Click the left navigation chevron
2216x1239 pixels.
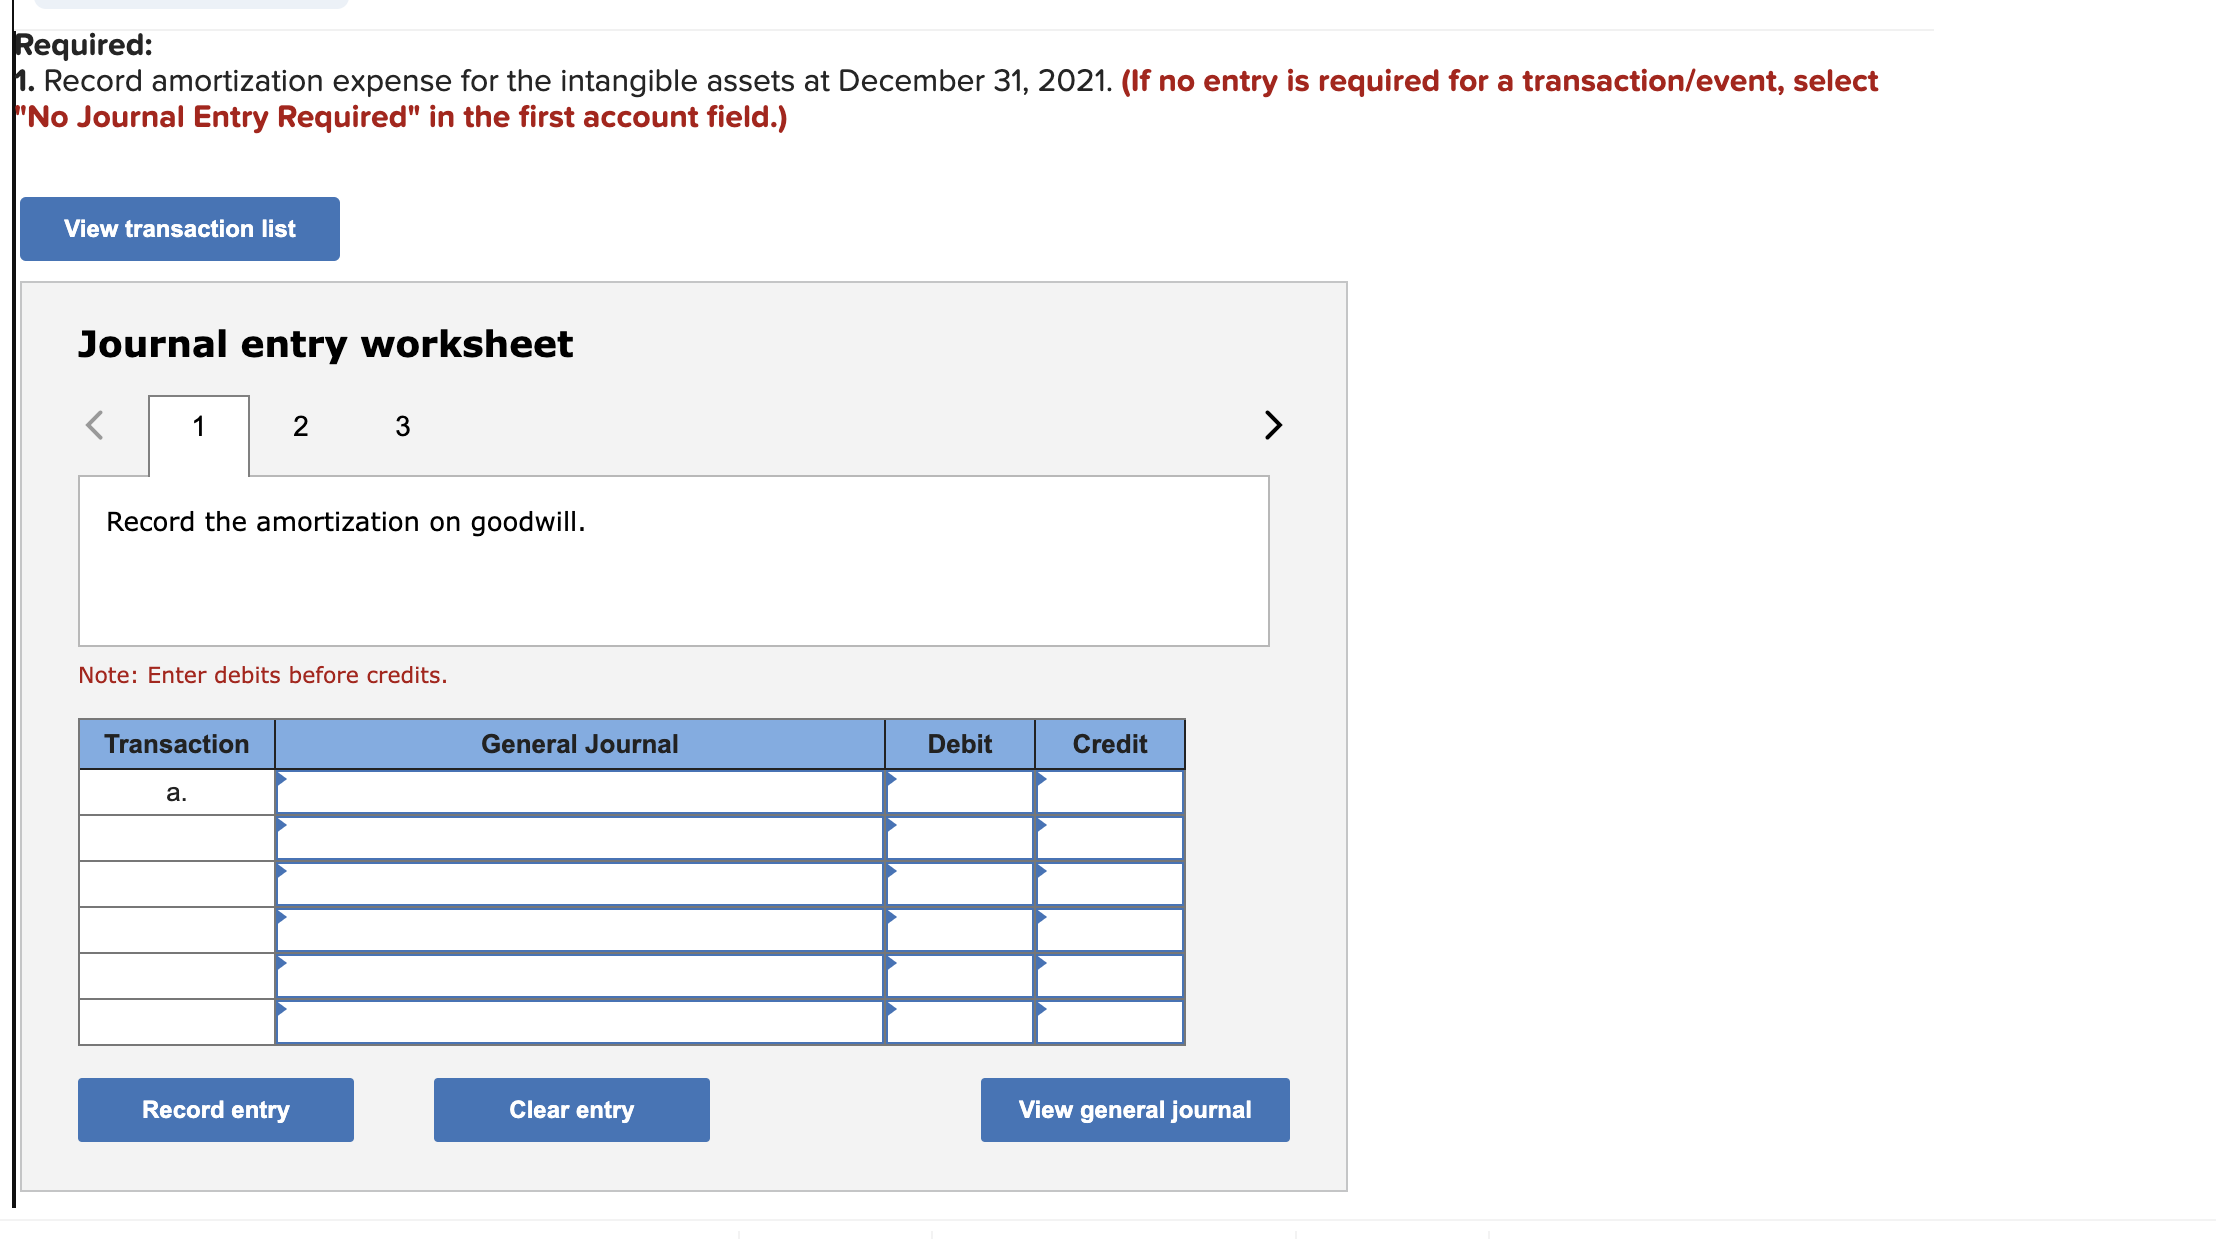click(95, 425)
